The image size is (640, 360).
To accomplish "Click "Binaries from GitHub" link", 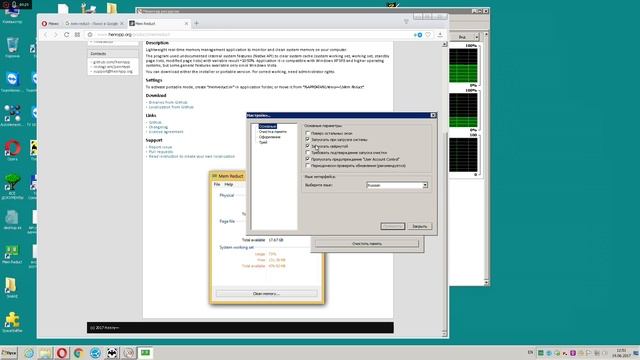I will click(168, 102).
